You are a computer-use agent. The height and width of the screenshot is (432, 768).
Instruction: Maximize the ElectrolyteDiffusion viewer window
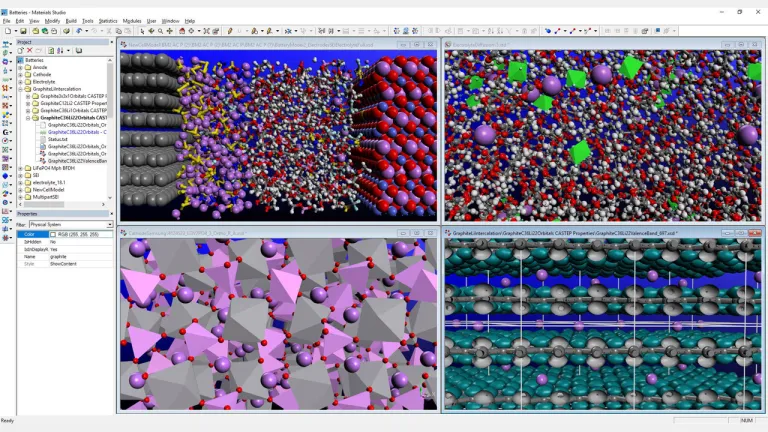[x=743, y=45]
